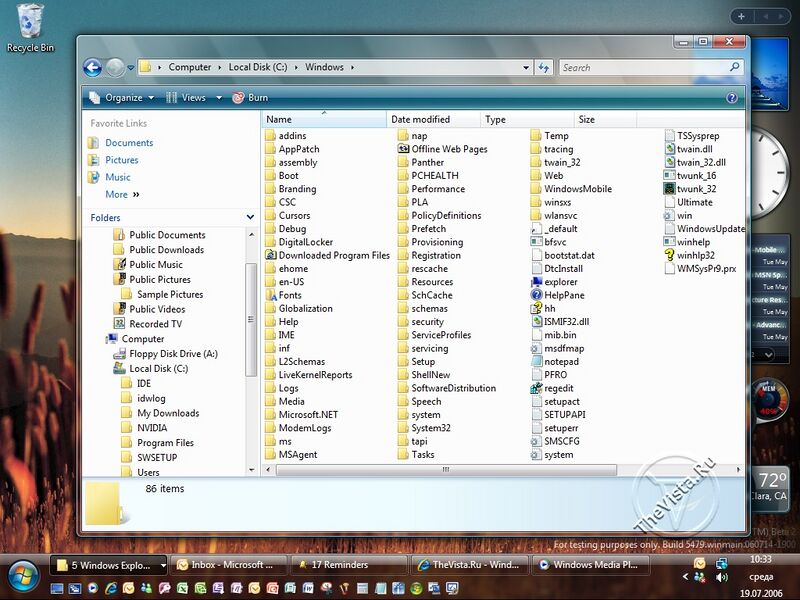Open Documents favorite link
This screenshot has height=600, width=800.
(129, 143)
